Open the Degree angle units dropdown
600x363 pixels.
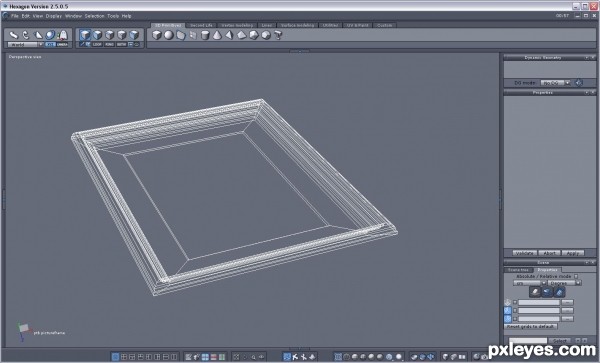[x=564, y=283]
